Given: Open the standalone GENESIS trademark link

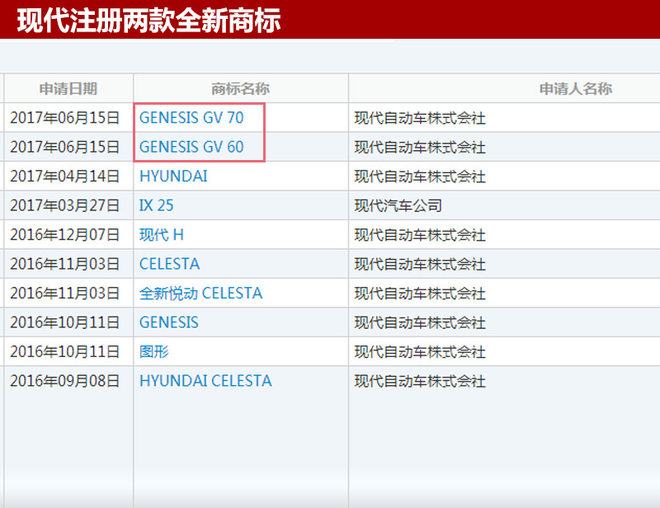Looking at the screenshot, I should click(x=168, y=322).
